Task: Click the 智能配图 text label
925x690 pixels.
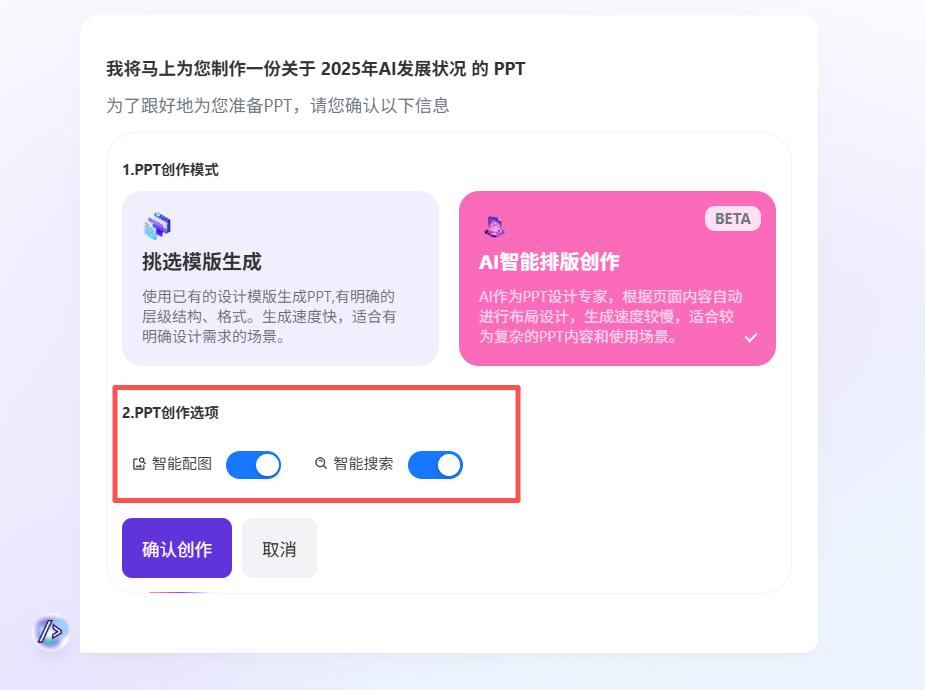Action: [182, 464]
